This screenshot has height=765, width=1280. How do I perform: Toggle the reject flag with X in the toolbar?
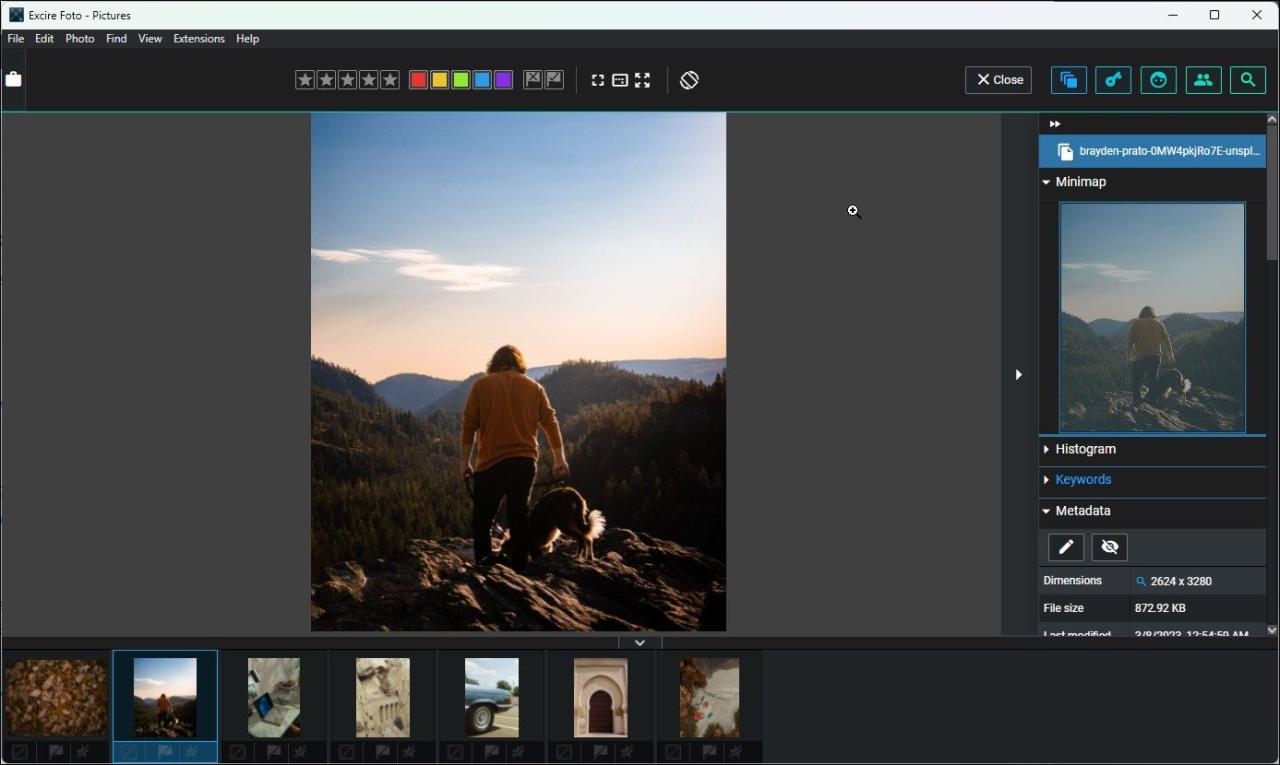(533, 80)
